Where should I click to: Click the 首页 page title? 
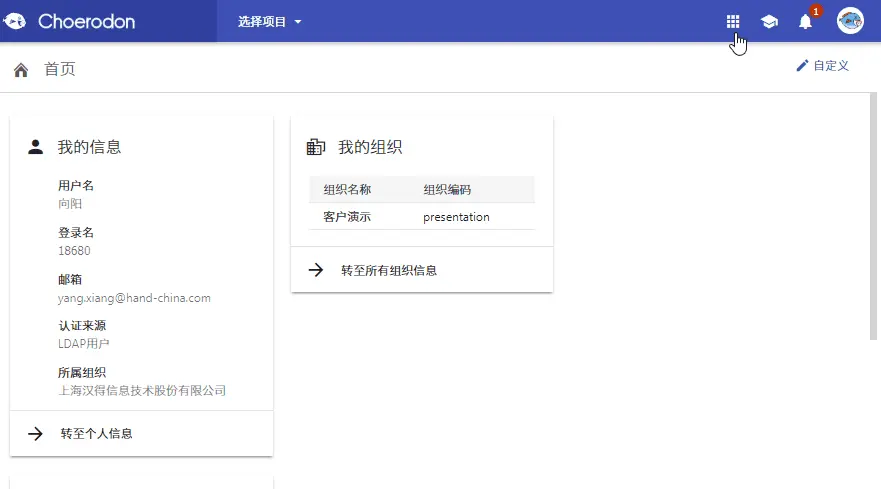[x=60, y=69]
